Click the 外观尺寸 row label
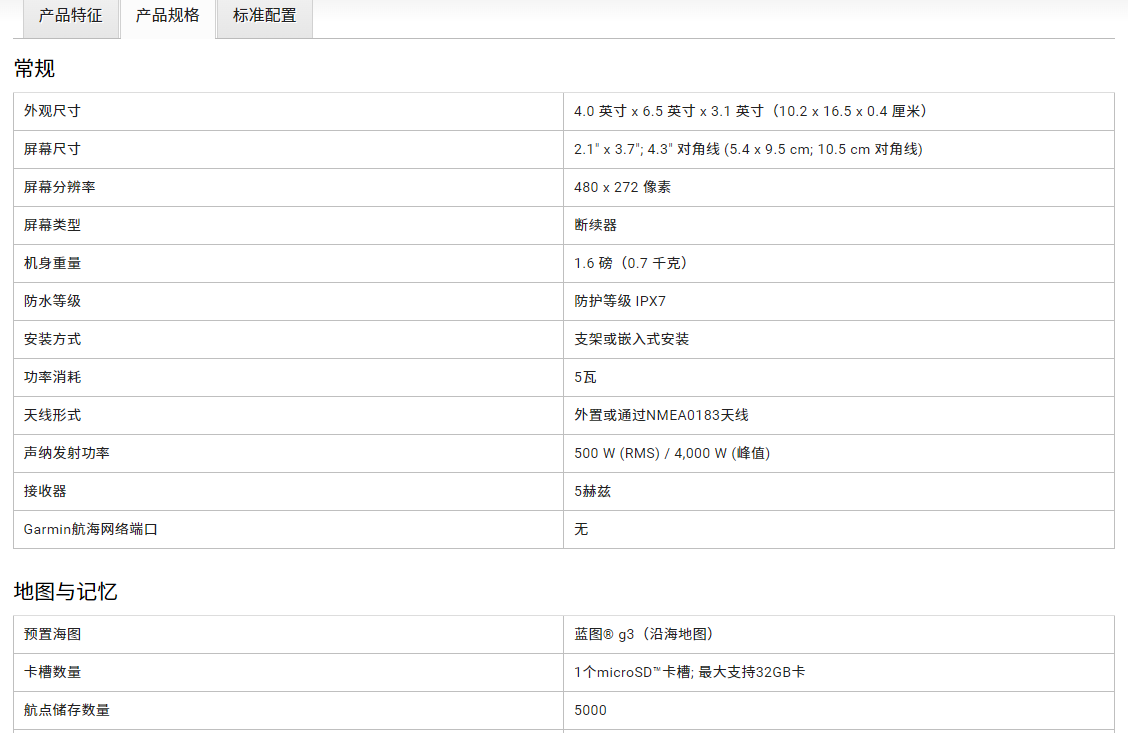1128x733 pixels. click(52, 111)
